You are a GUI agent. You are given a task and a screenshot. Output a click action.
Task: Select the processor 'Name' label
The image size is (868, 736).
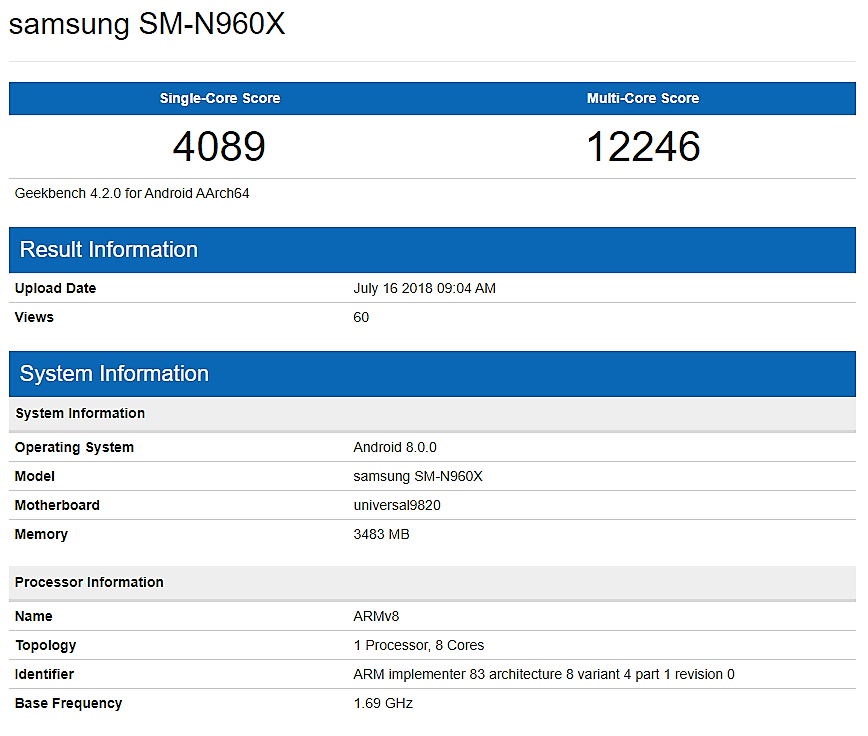point(33,616)
